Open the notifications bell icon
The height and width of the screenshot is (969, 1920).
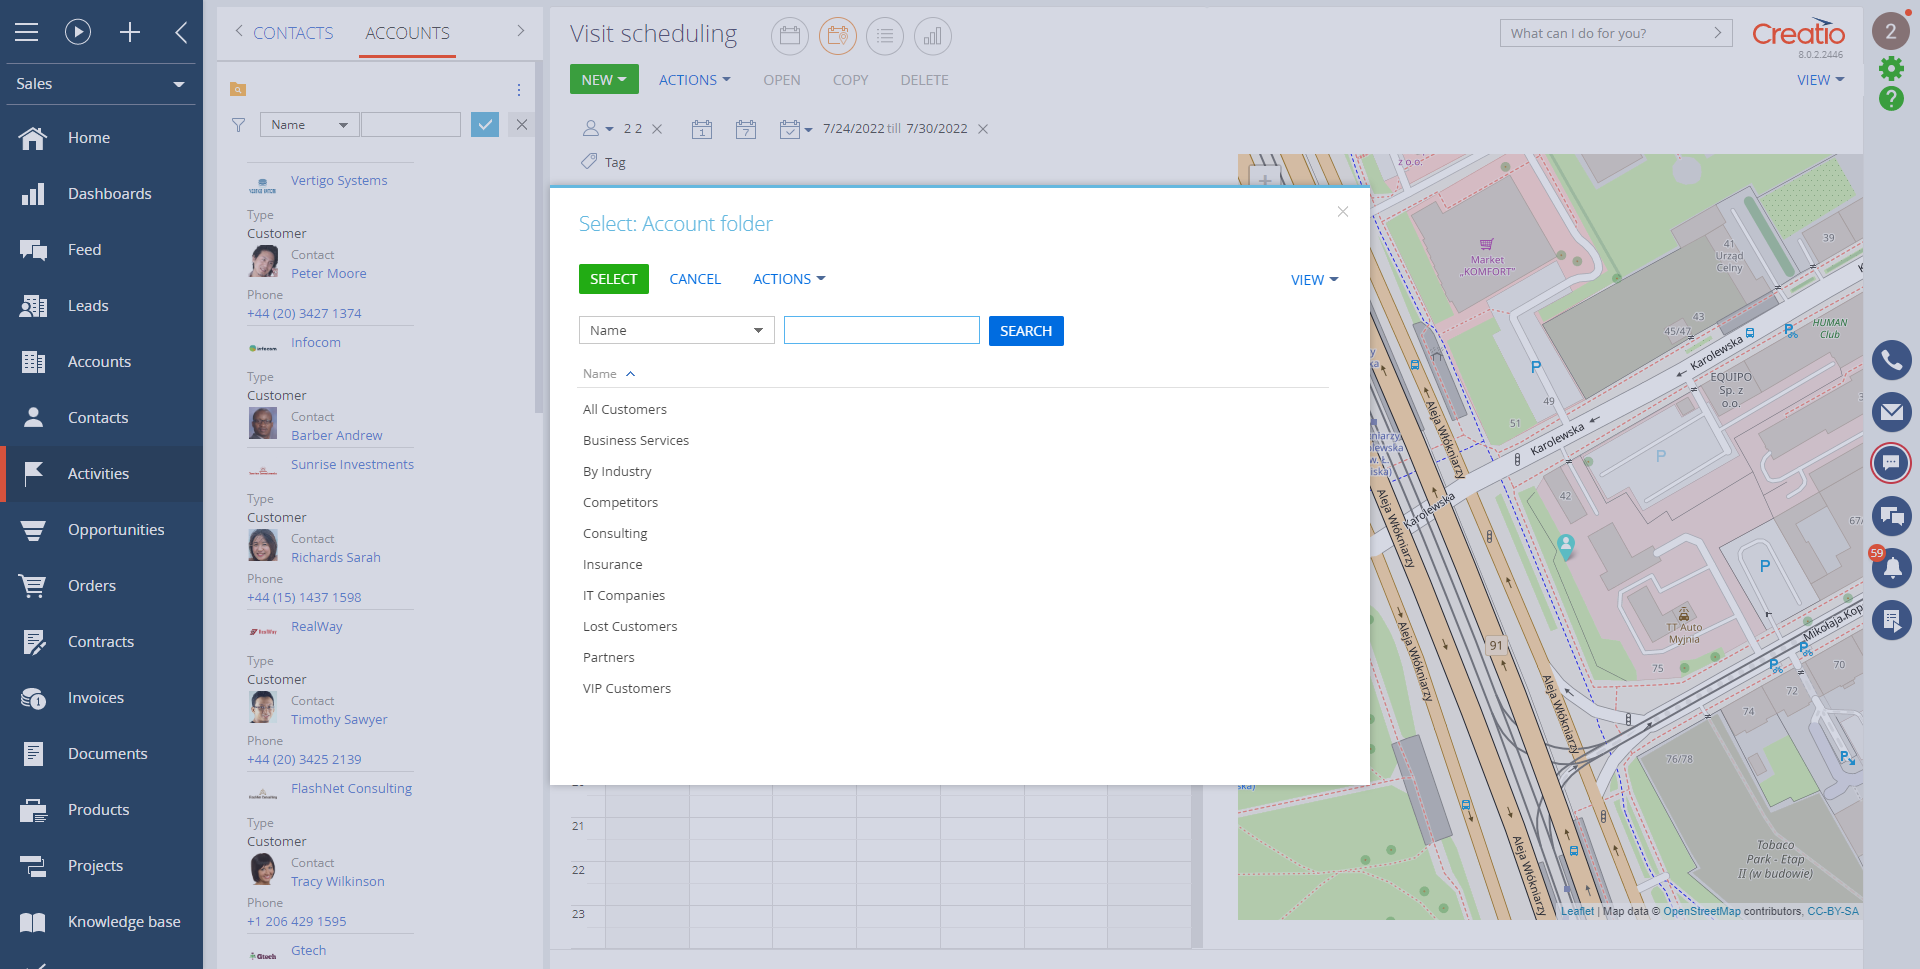coord(1891,568)
